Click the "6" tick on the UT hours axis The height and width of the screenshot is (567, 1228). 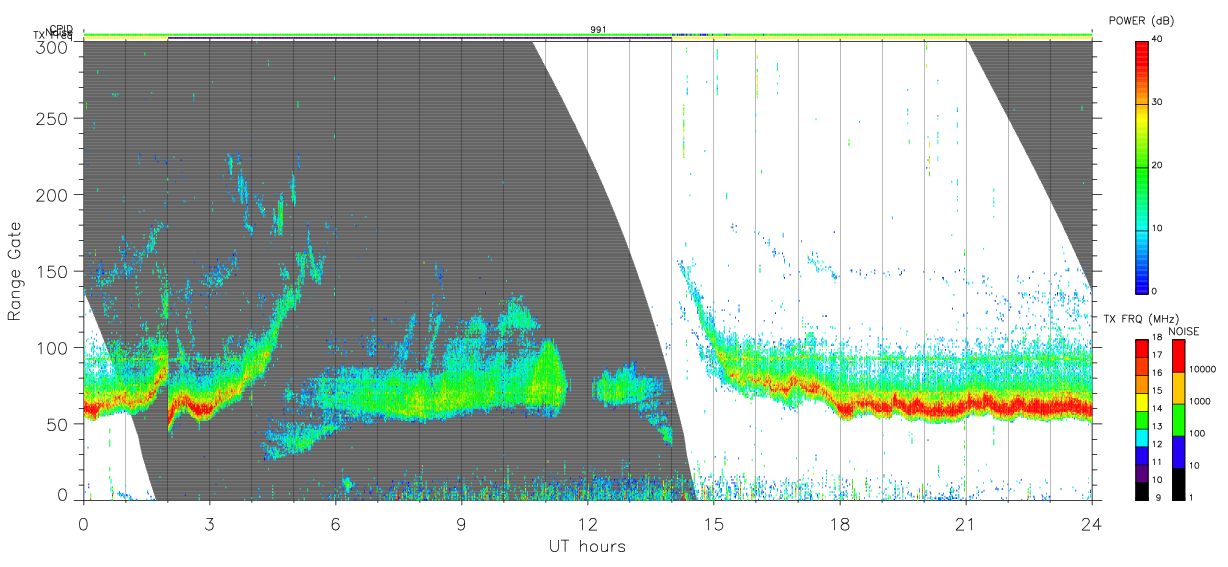(x=335, y=523)
